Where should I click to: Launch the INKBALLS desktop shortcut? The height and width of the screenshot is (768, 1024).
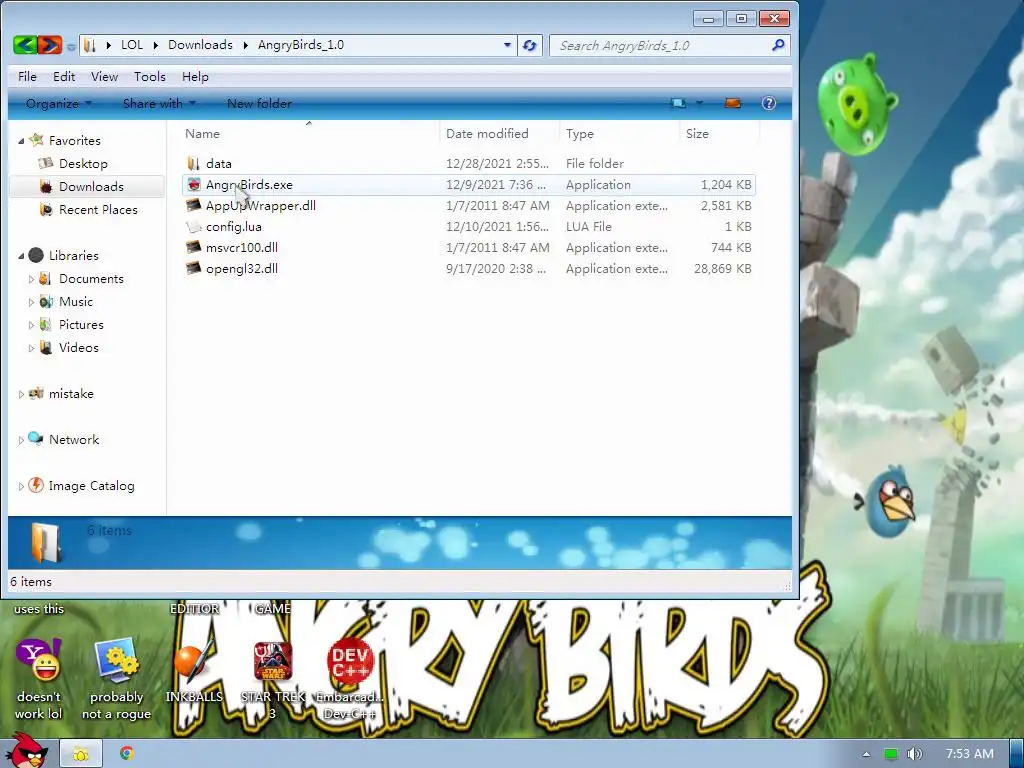point(194,661)
